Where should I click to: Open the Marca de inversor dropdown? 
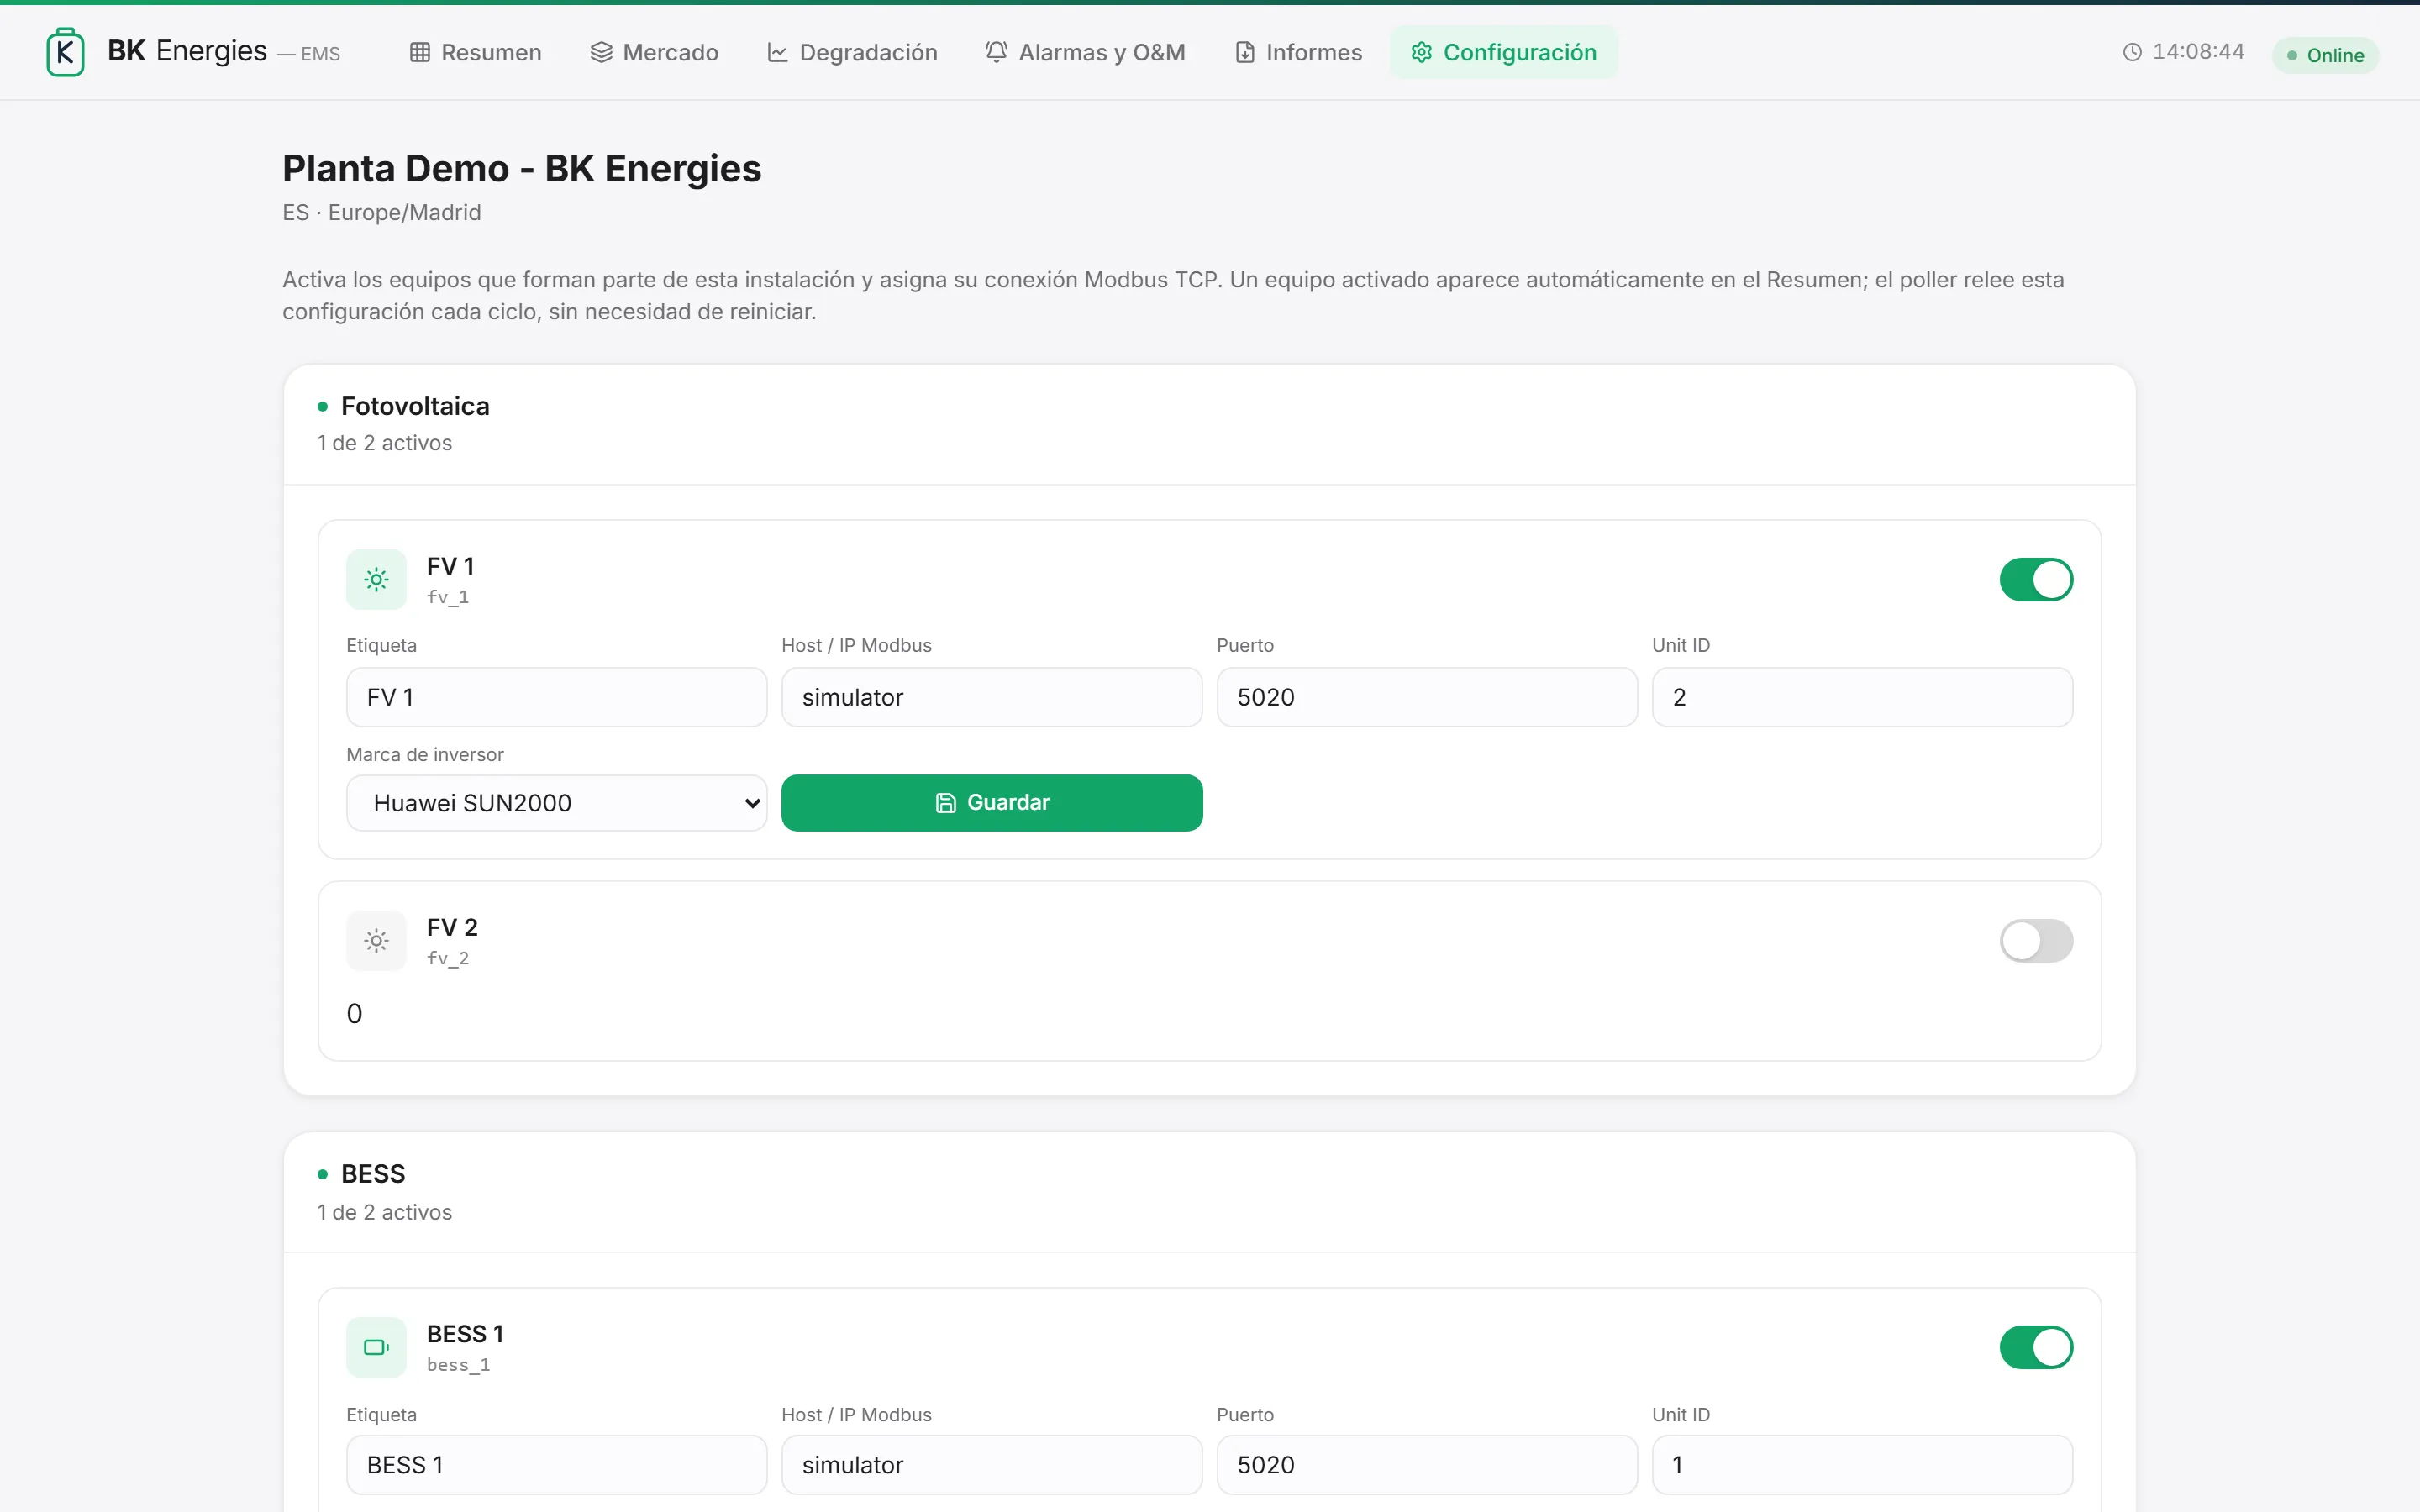click(557, 803)
